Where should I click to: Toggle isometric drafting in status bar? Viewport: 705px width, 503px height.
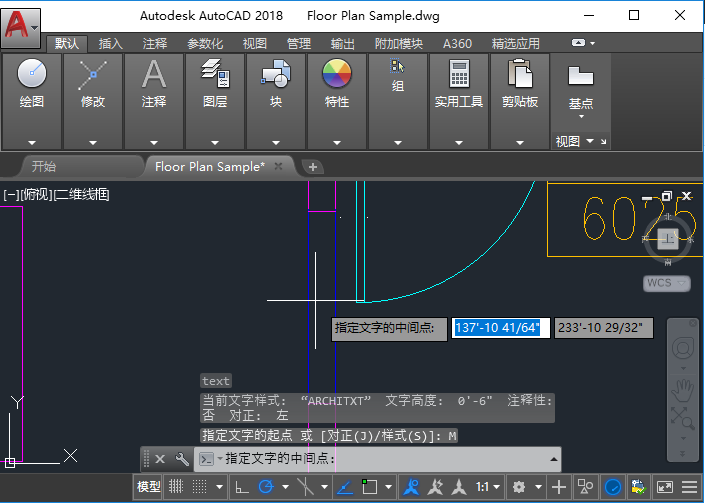tap(305, 487)
